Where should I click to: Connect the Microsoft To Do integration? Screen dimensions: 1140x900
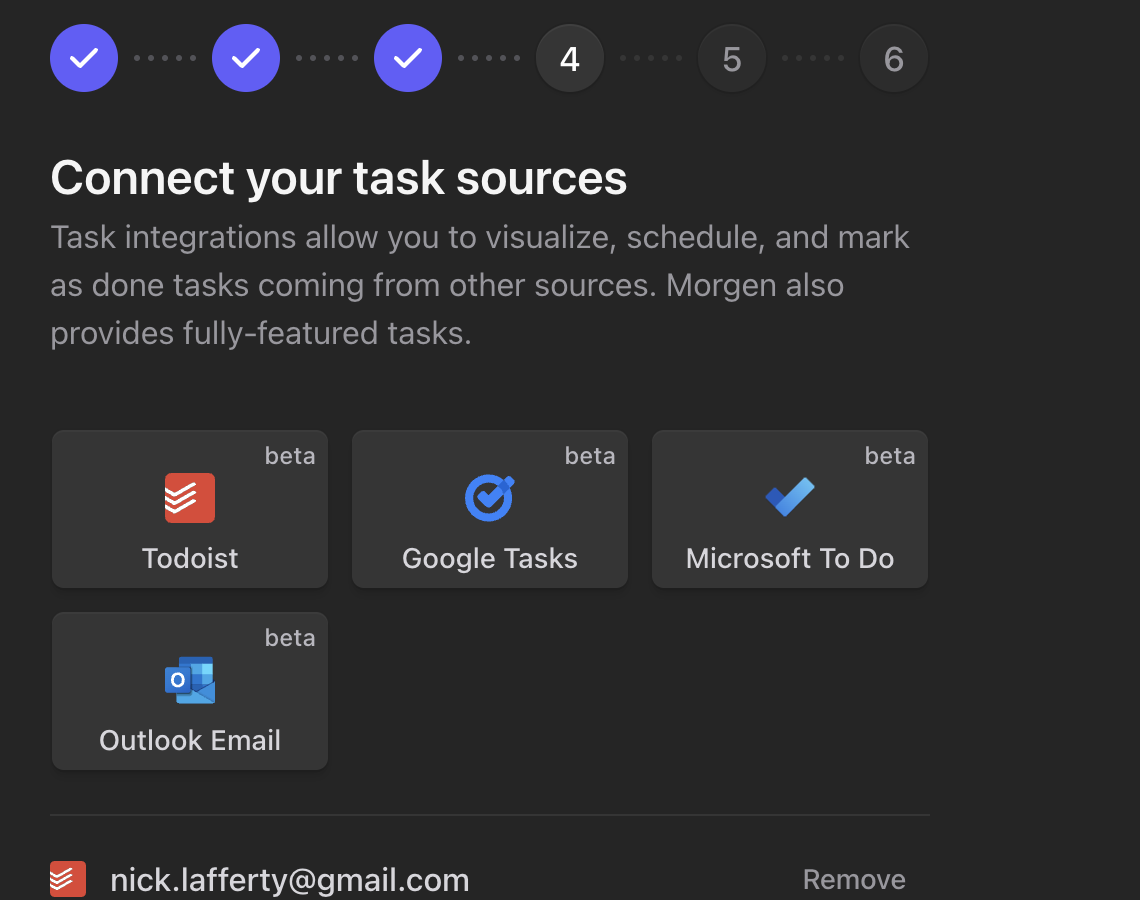[789, 509]
